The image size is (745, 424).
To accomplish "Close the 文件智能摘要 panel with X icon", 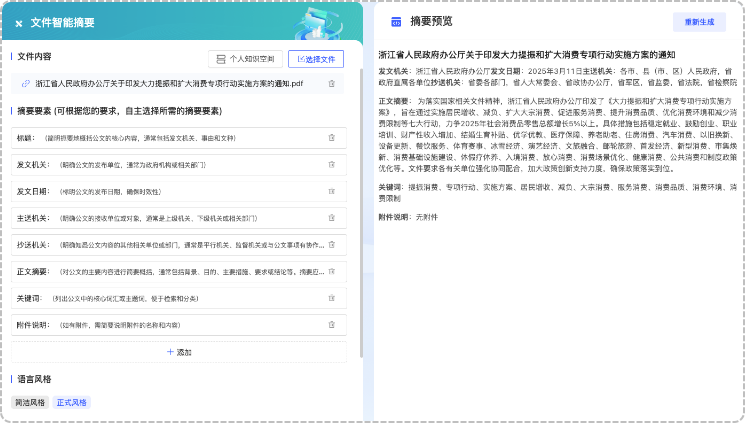I will [18, 23].
